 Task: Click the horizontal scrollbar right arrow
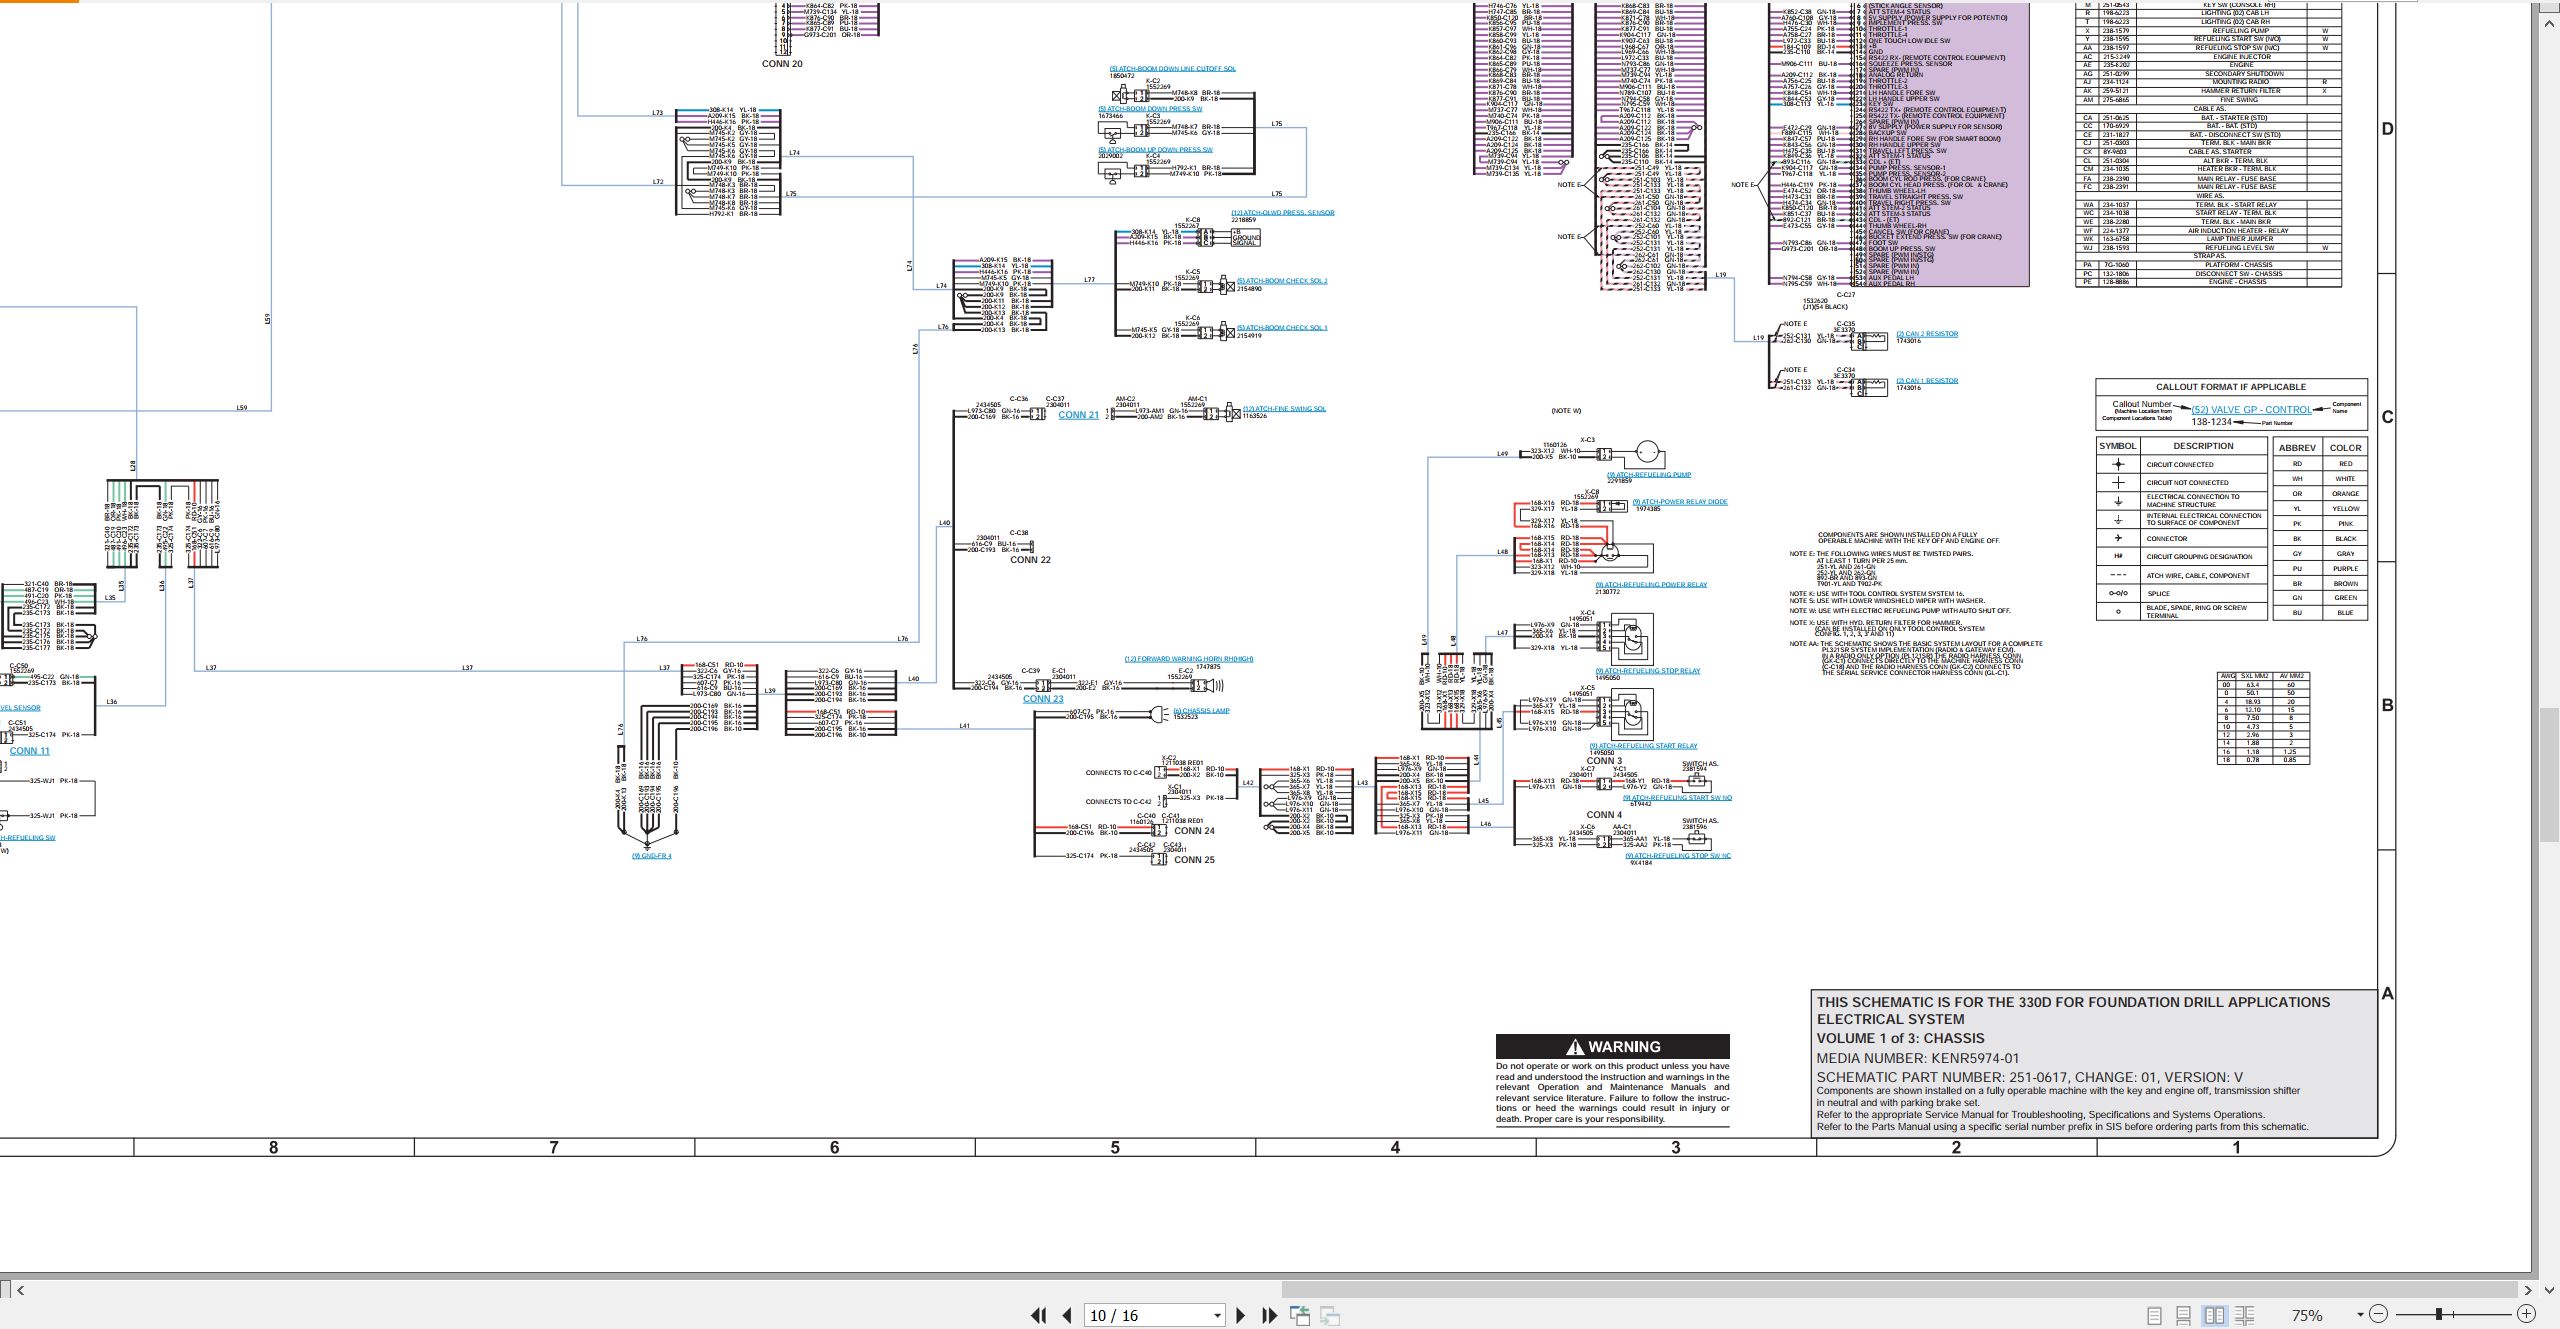(2528, 1290)
